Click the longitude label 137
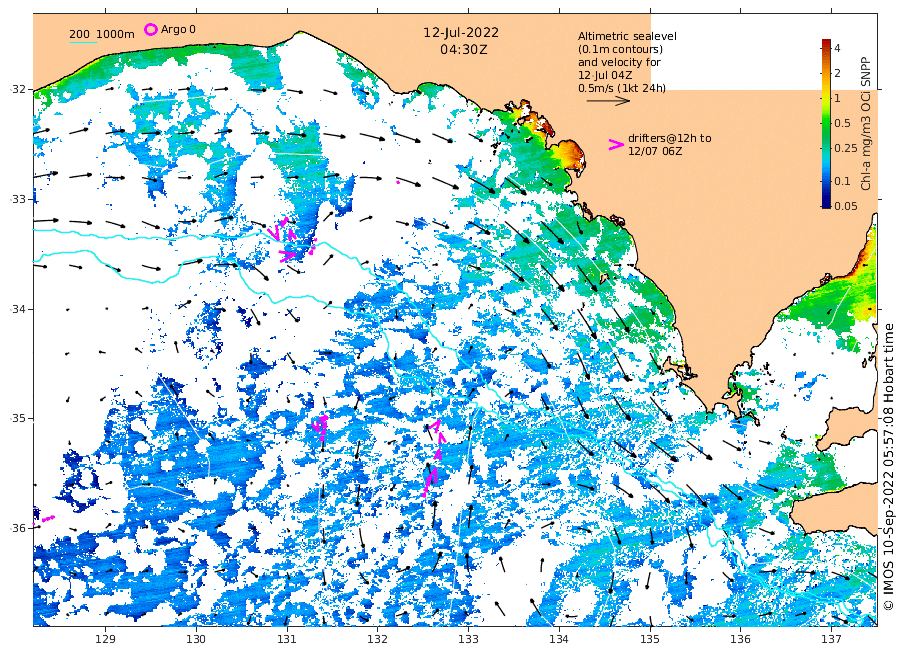Viewport: 900px width, 660px height. point(831,639)
